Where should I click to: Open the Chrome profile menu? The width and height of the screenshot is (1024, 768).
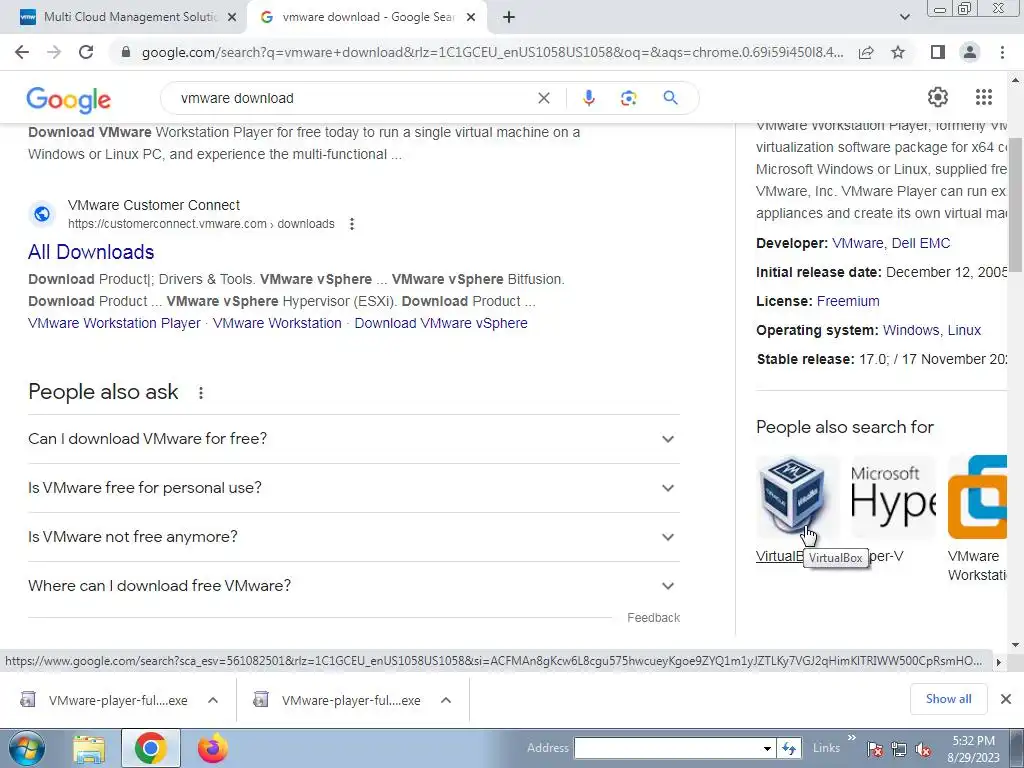970,52
